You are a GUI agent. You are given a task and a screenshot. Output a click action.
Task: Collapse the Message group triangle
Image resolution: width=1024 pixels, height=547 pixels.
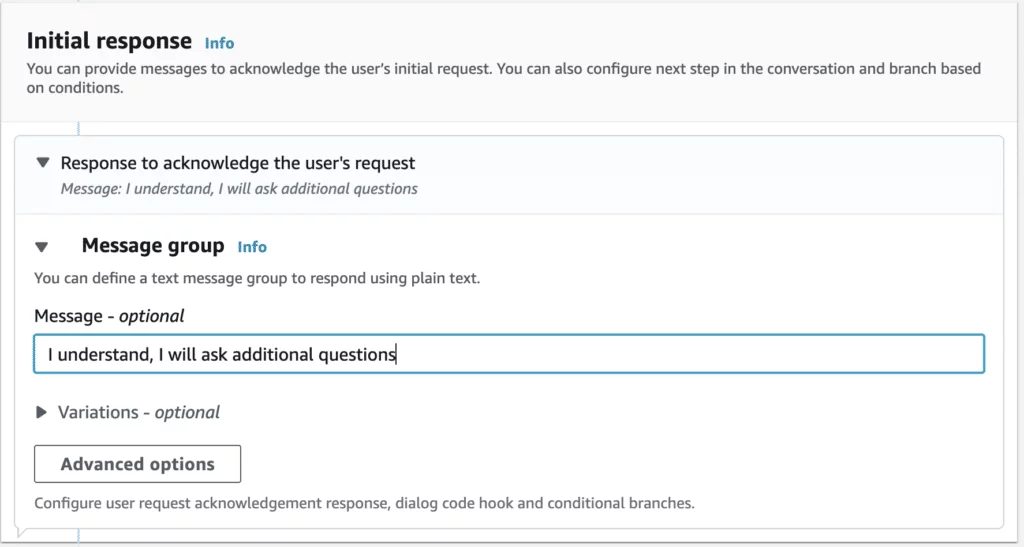[x=42, y=247]
